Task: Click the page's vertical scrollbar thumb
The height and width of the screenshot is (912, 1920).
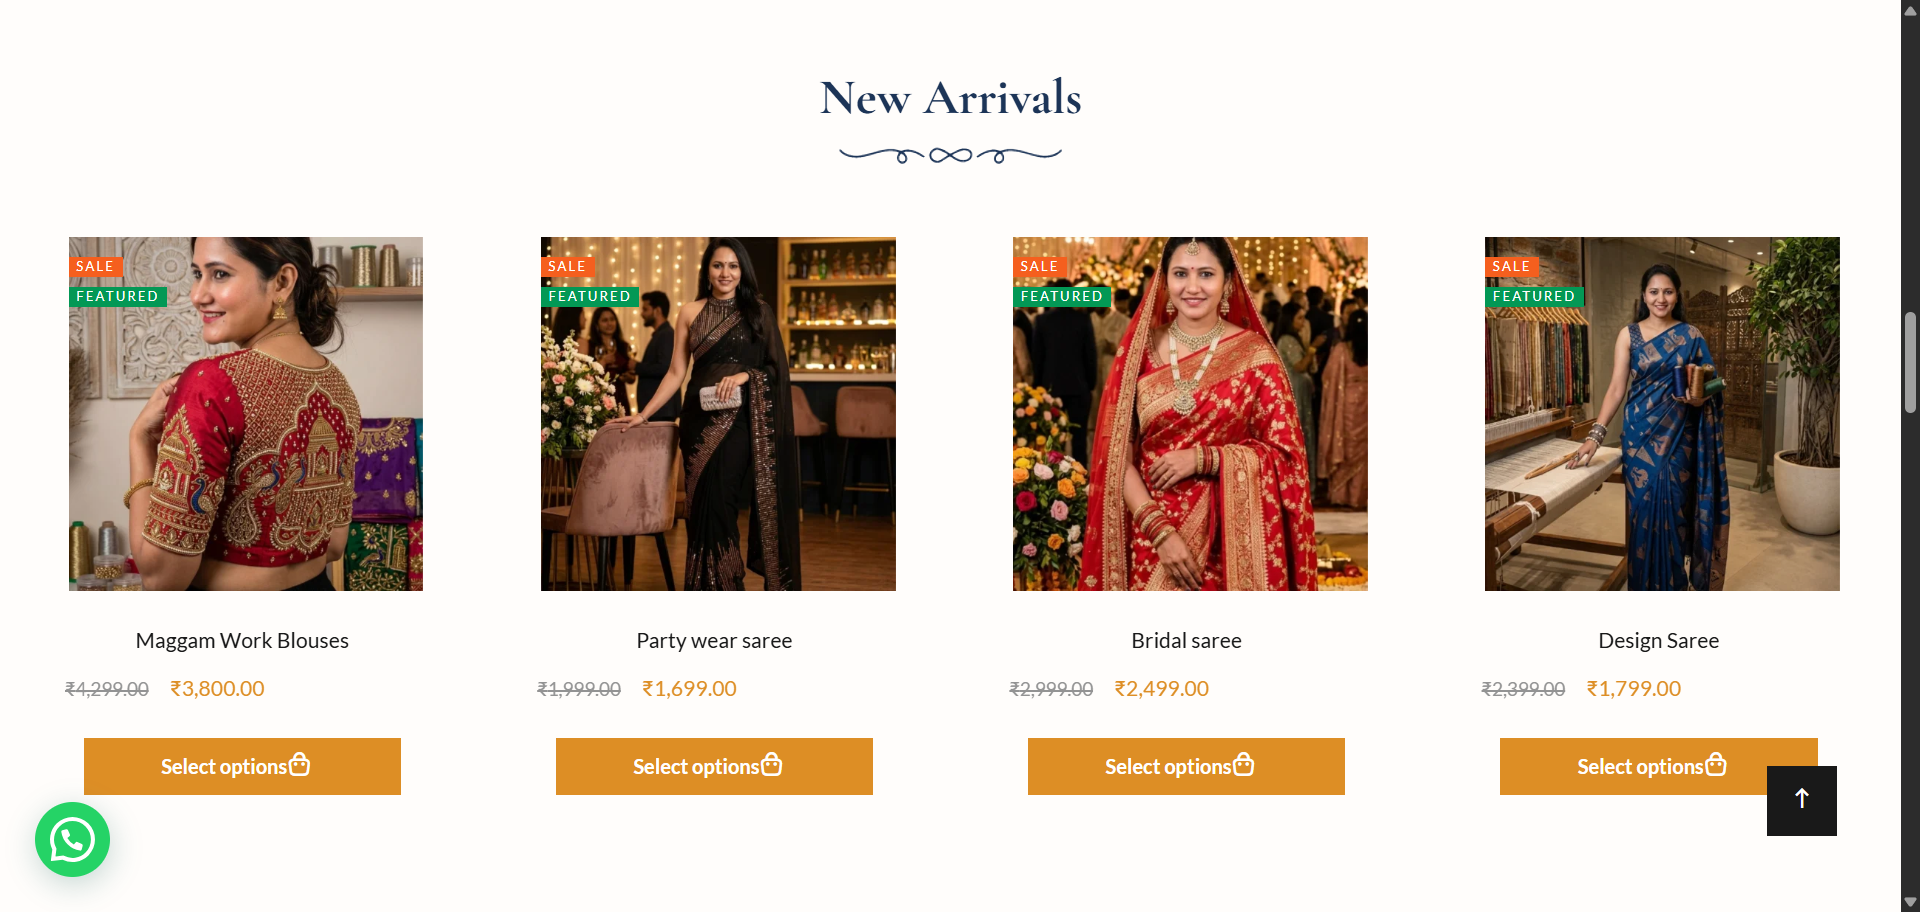Action: tap(1910, 362)
